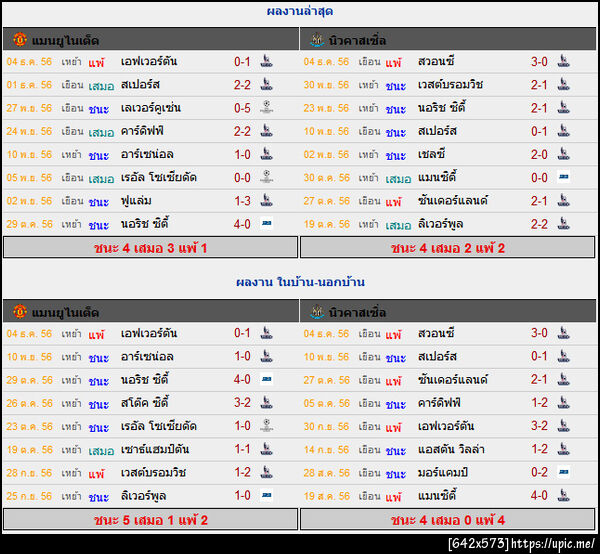
Task: Click the heading 'ผลงาน ในบ้าน-นอกบ้าน'
Action: pos(300,282)
